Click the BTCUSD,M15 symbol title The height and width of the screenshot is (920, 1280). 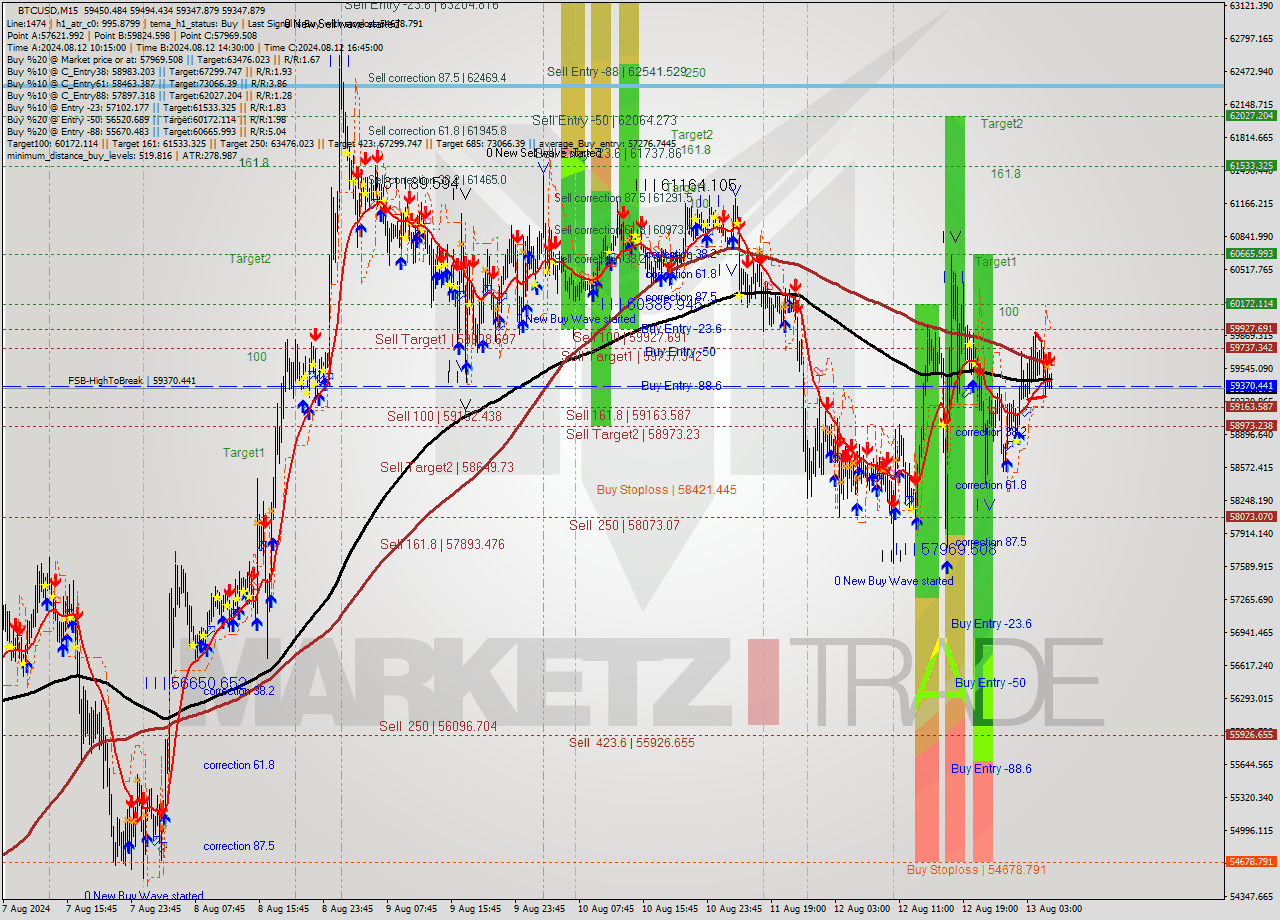(x=50, y=10)
